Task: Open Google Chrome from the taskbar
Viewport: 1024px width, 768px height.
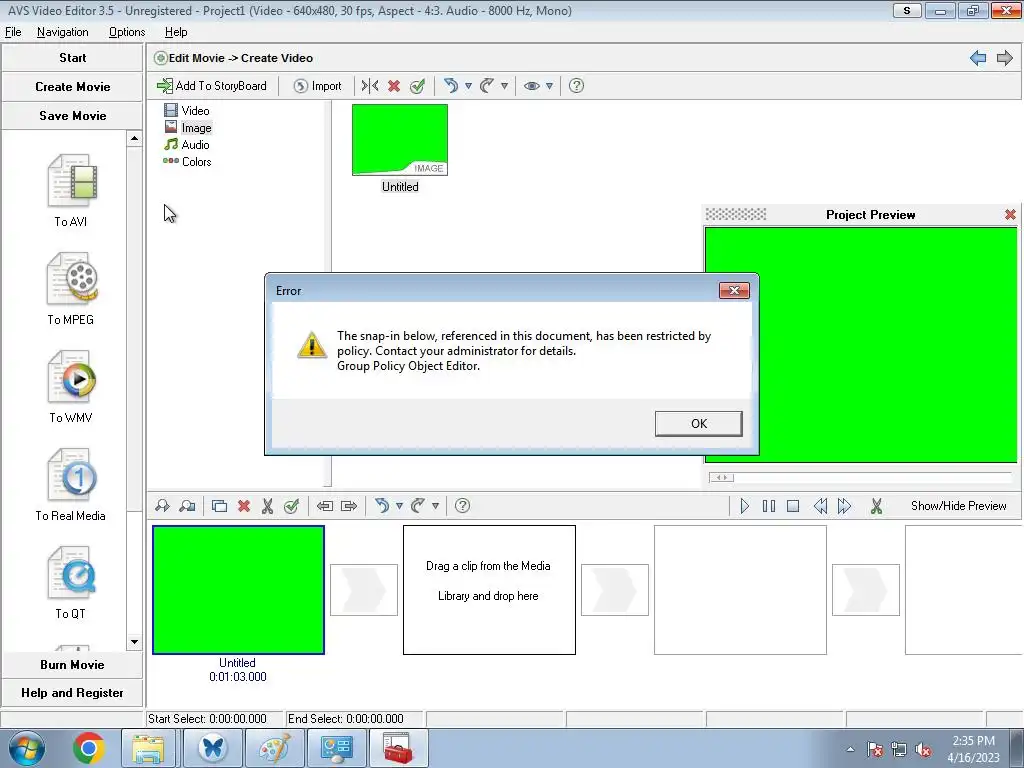Action: 89,748
